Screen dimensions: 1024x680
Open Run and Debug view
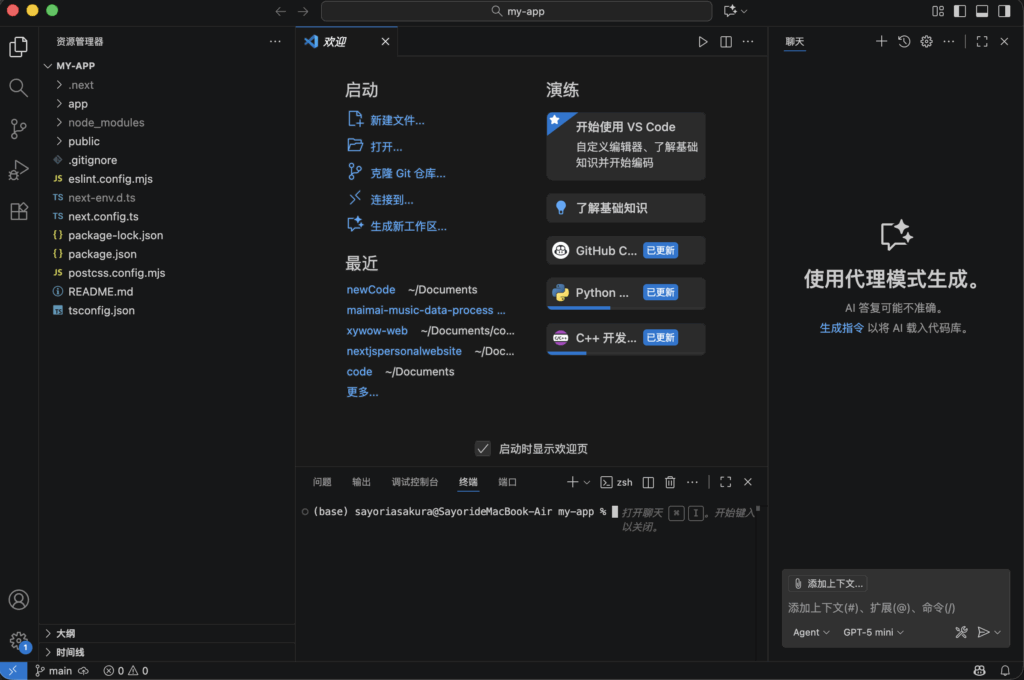18,170
